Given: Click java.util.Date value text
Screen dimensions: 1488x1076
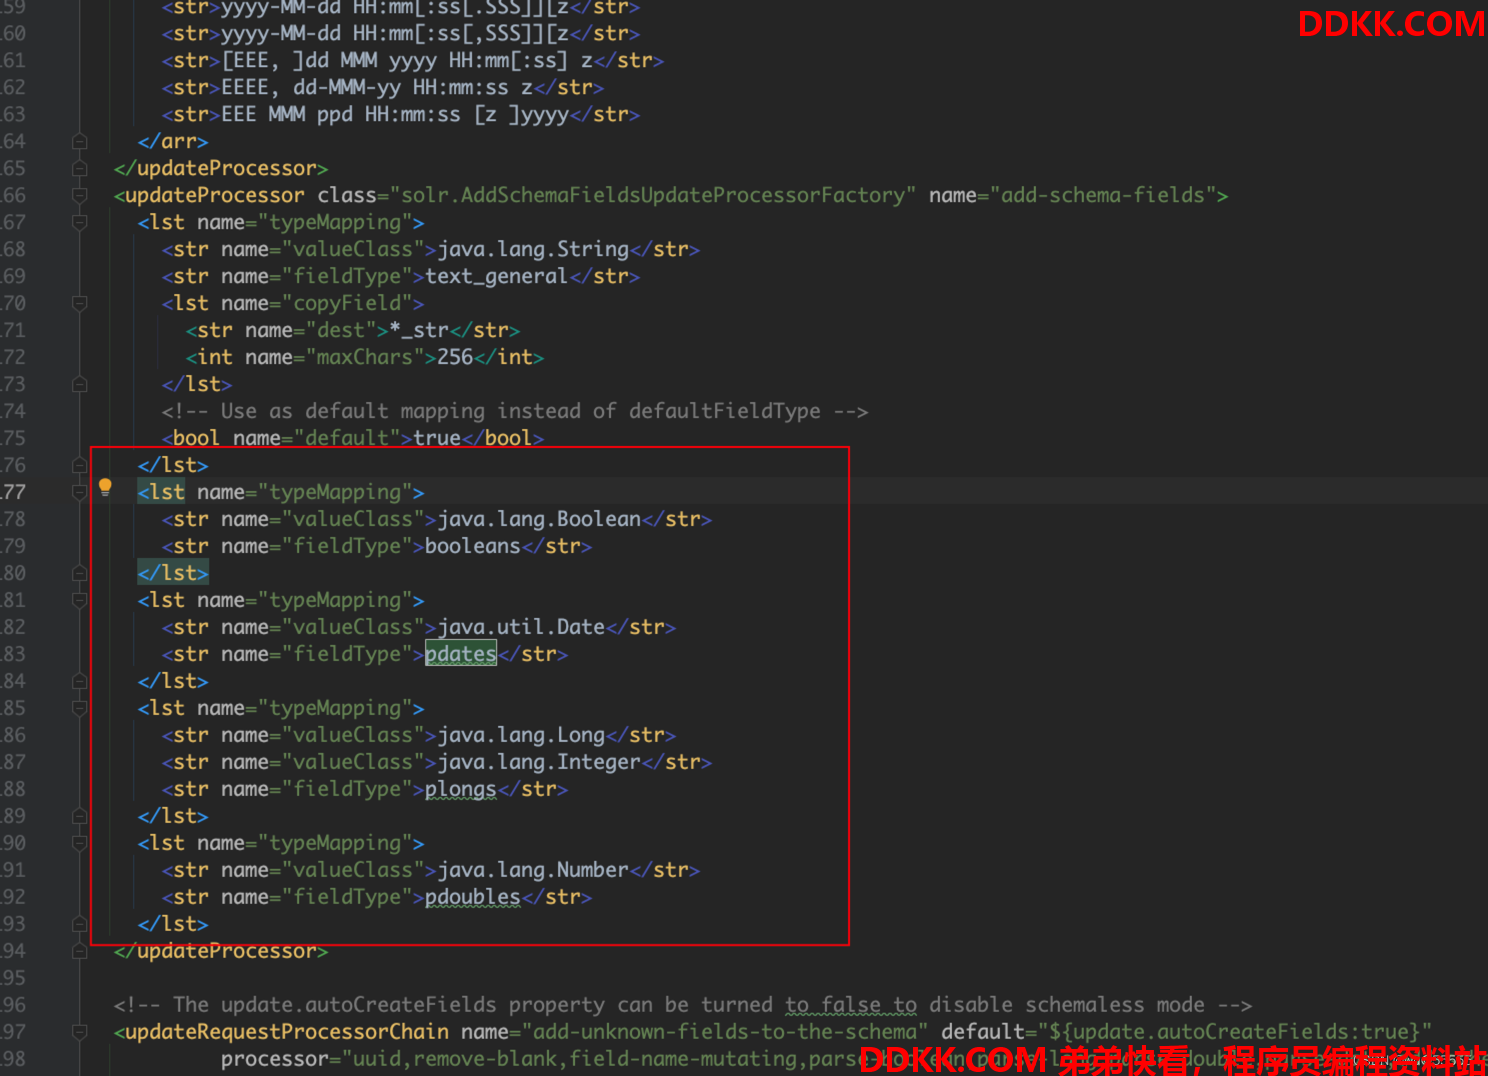Looking at the screenshot, I should point(521,627).
